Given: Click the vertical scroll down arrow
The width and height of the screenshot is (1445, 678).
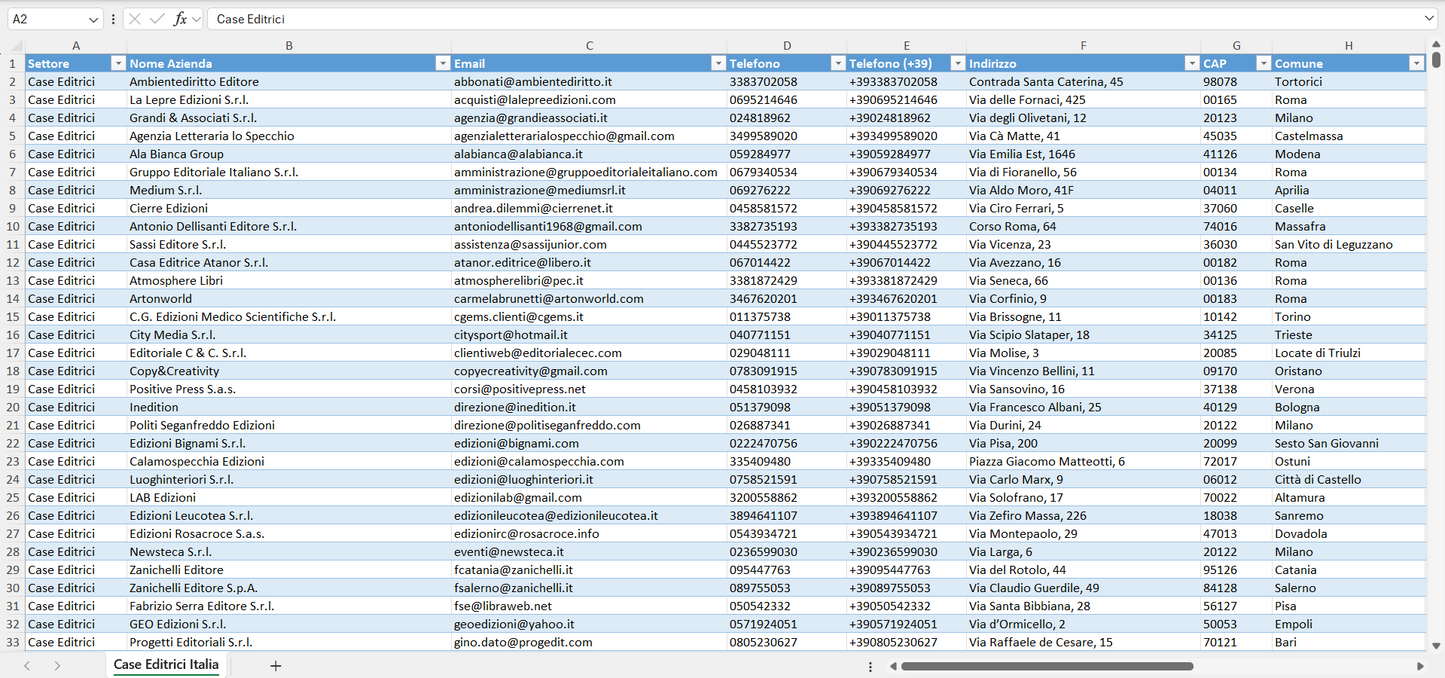Looking at the screenshot, I should point(1437,646).
